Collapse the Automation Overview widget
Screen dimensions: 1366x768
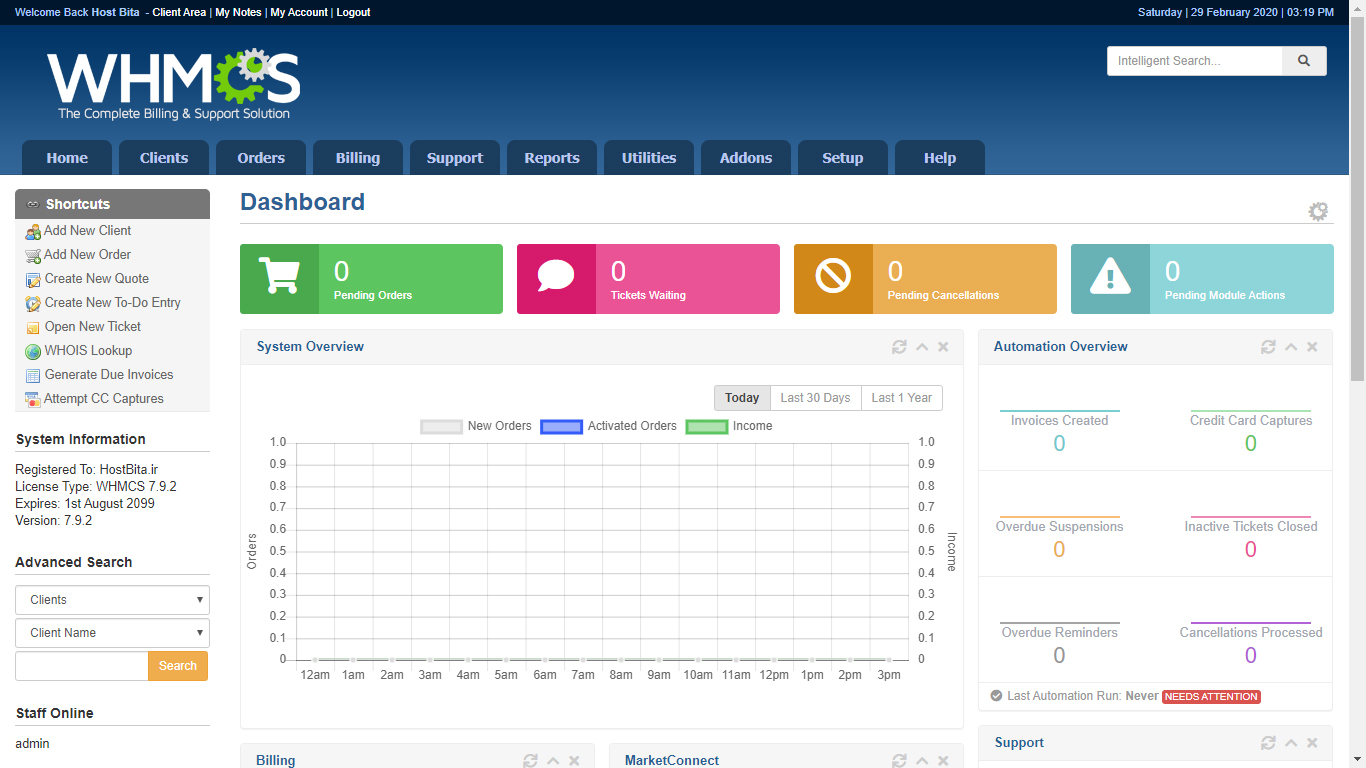1291,347
